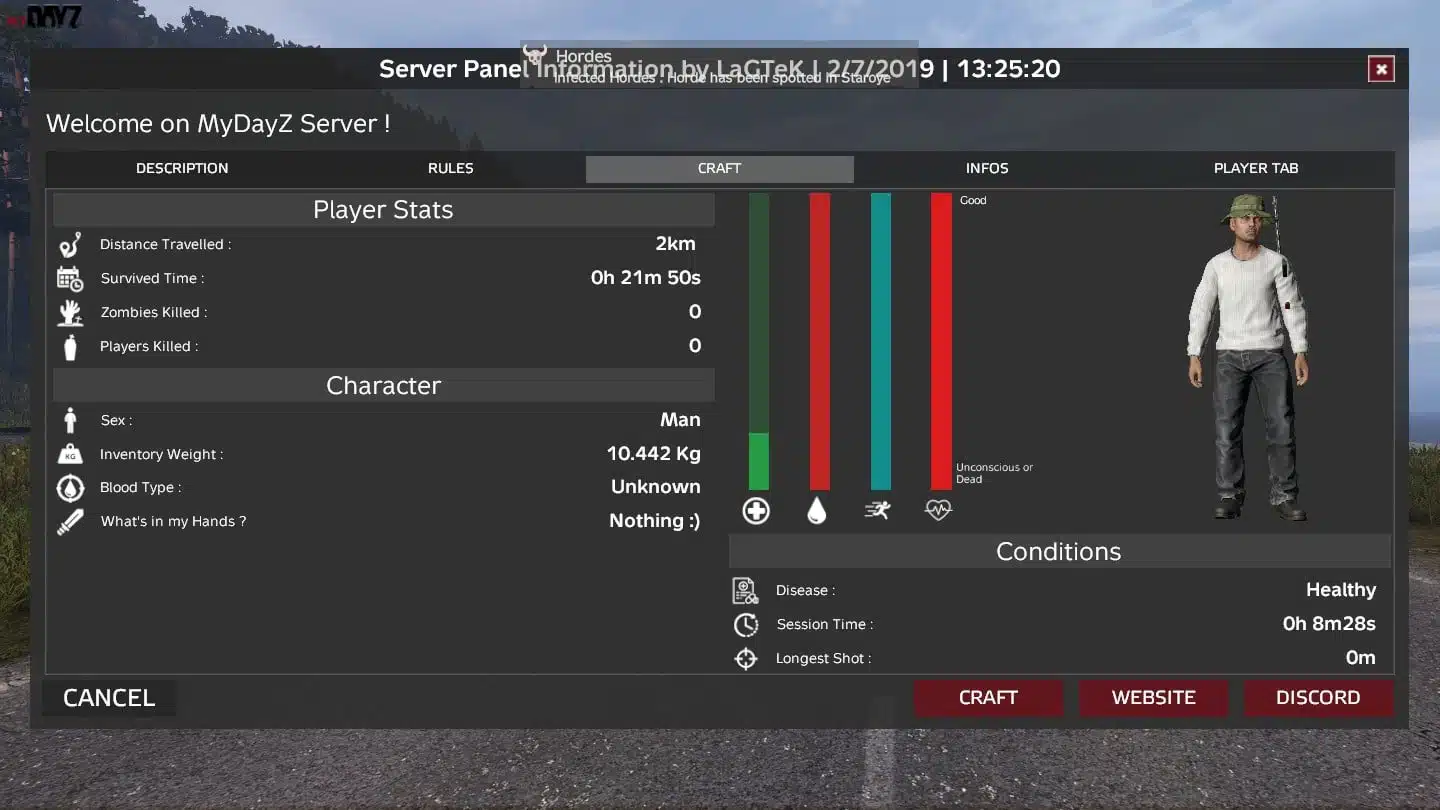Click the '0m' longest shot value
The width and height of the screenshot is (1440, 810).
click(x=1361, y=658)
